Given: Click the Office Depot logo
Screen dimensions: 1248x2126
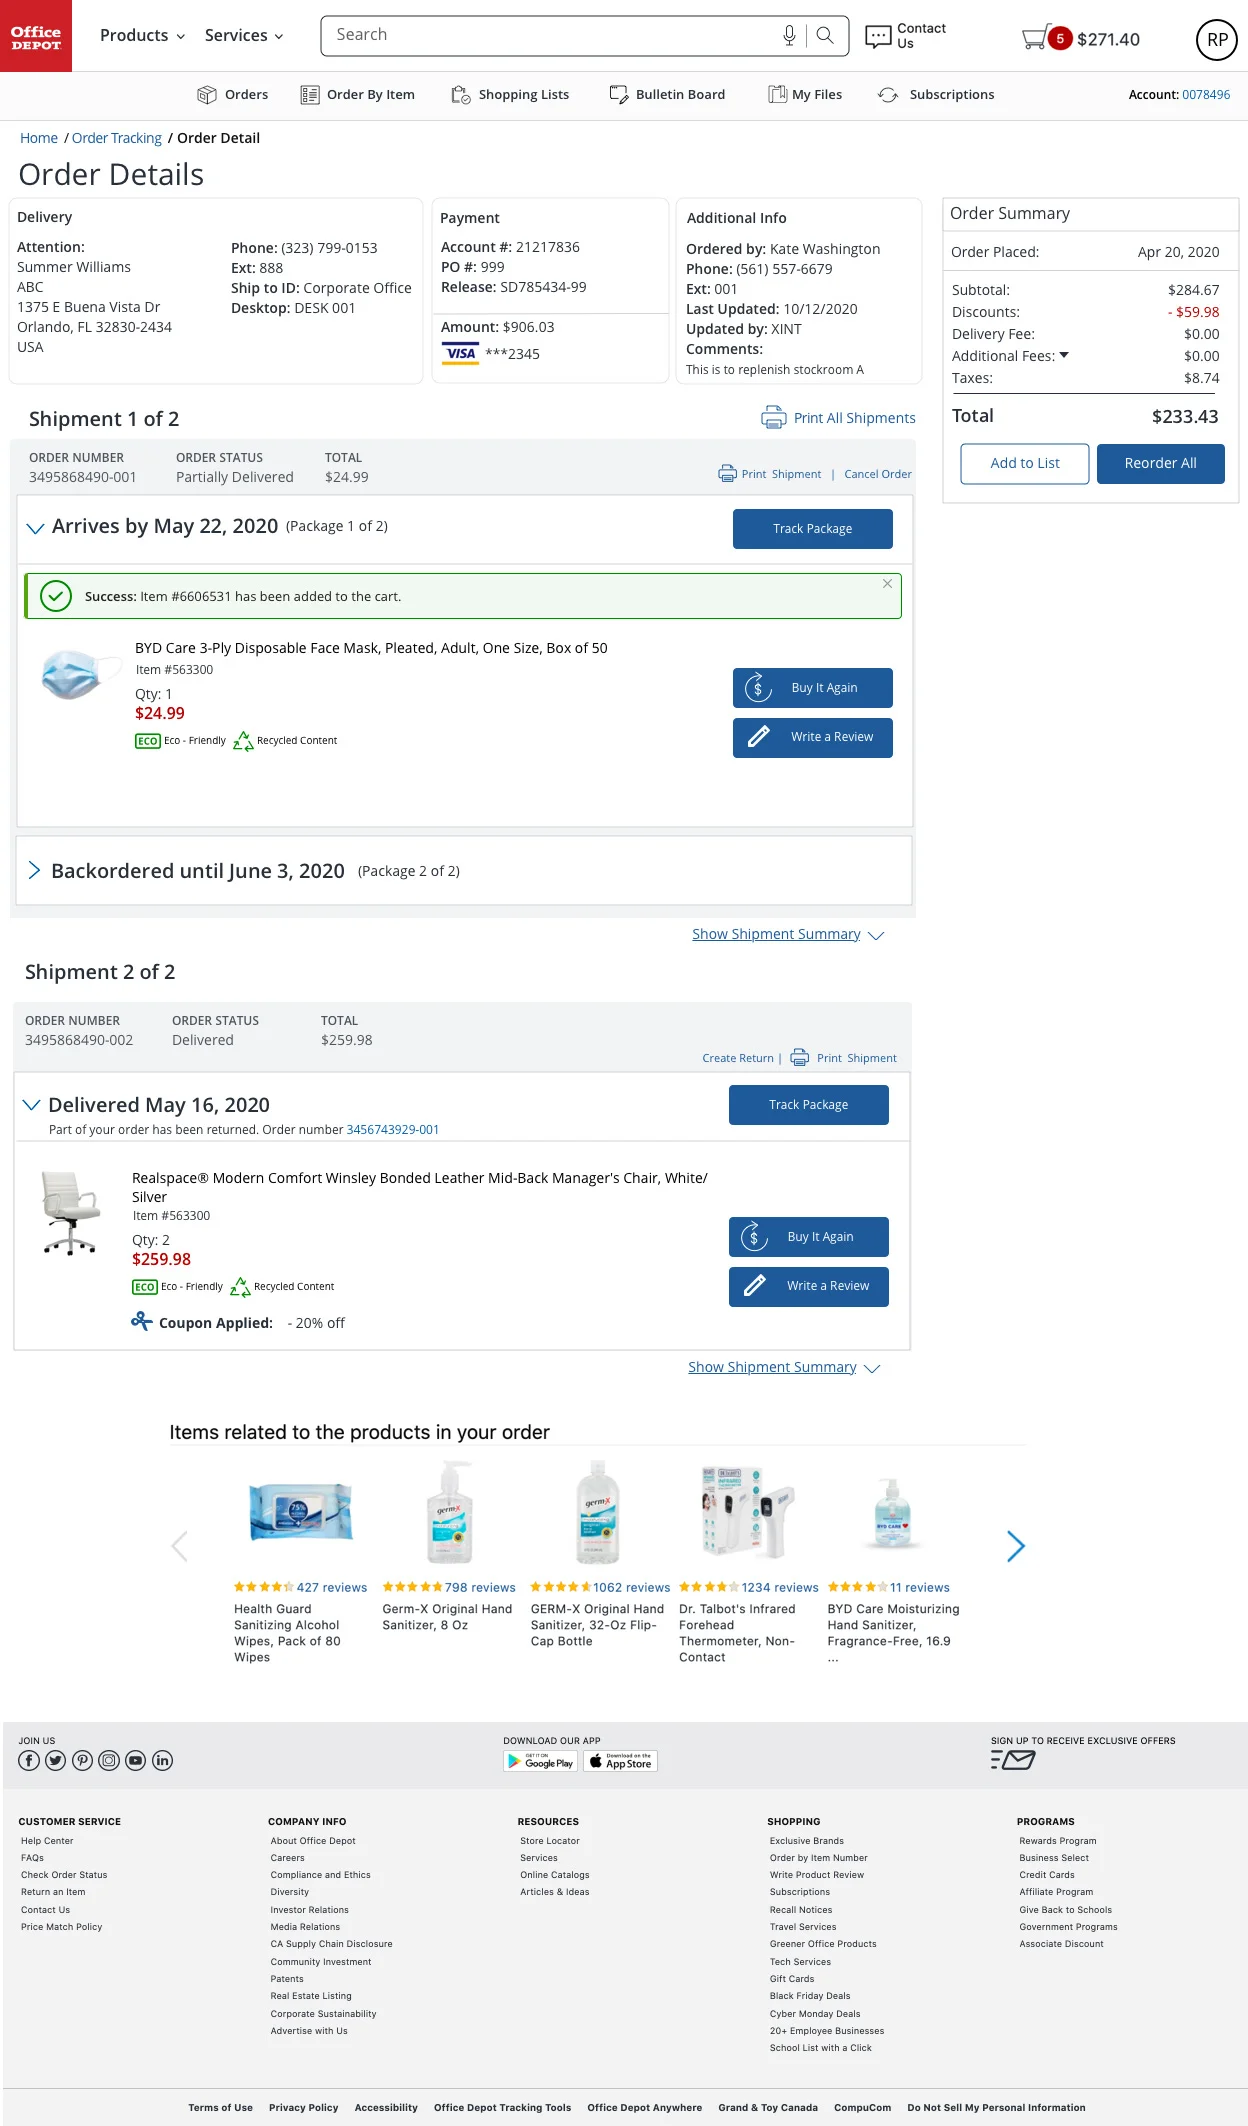Looking at the screenshot, I should tap(36, 36).
